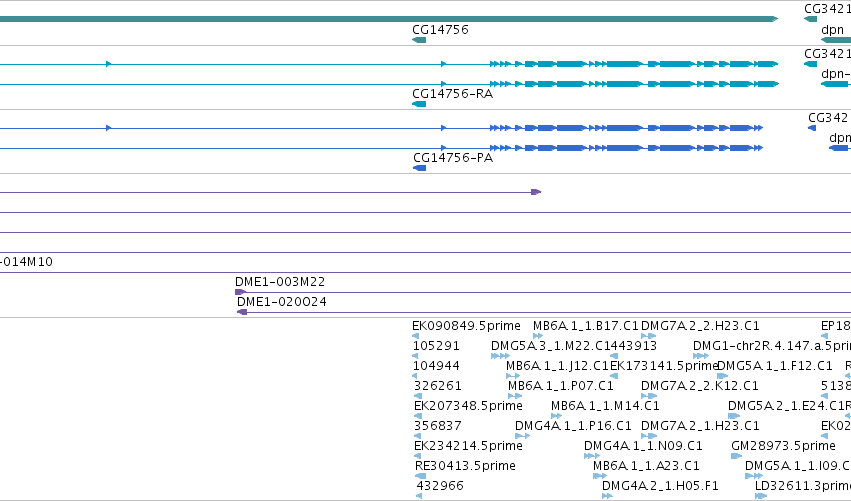This screenshot has width=851, height=501.
Task: Select the EK02 EST label
Action: [x=836, y=426]
